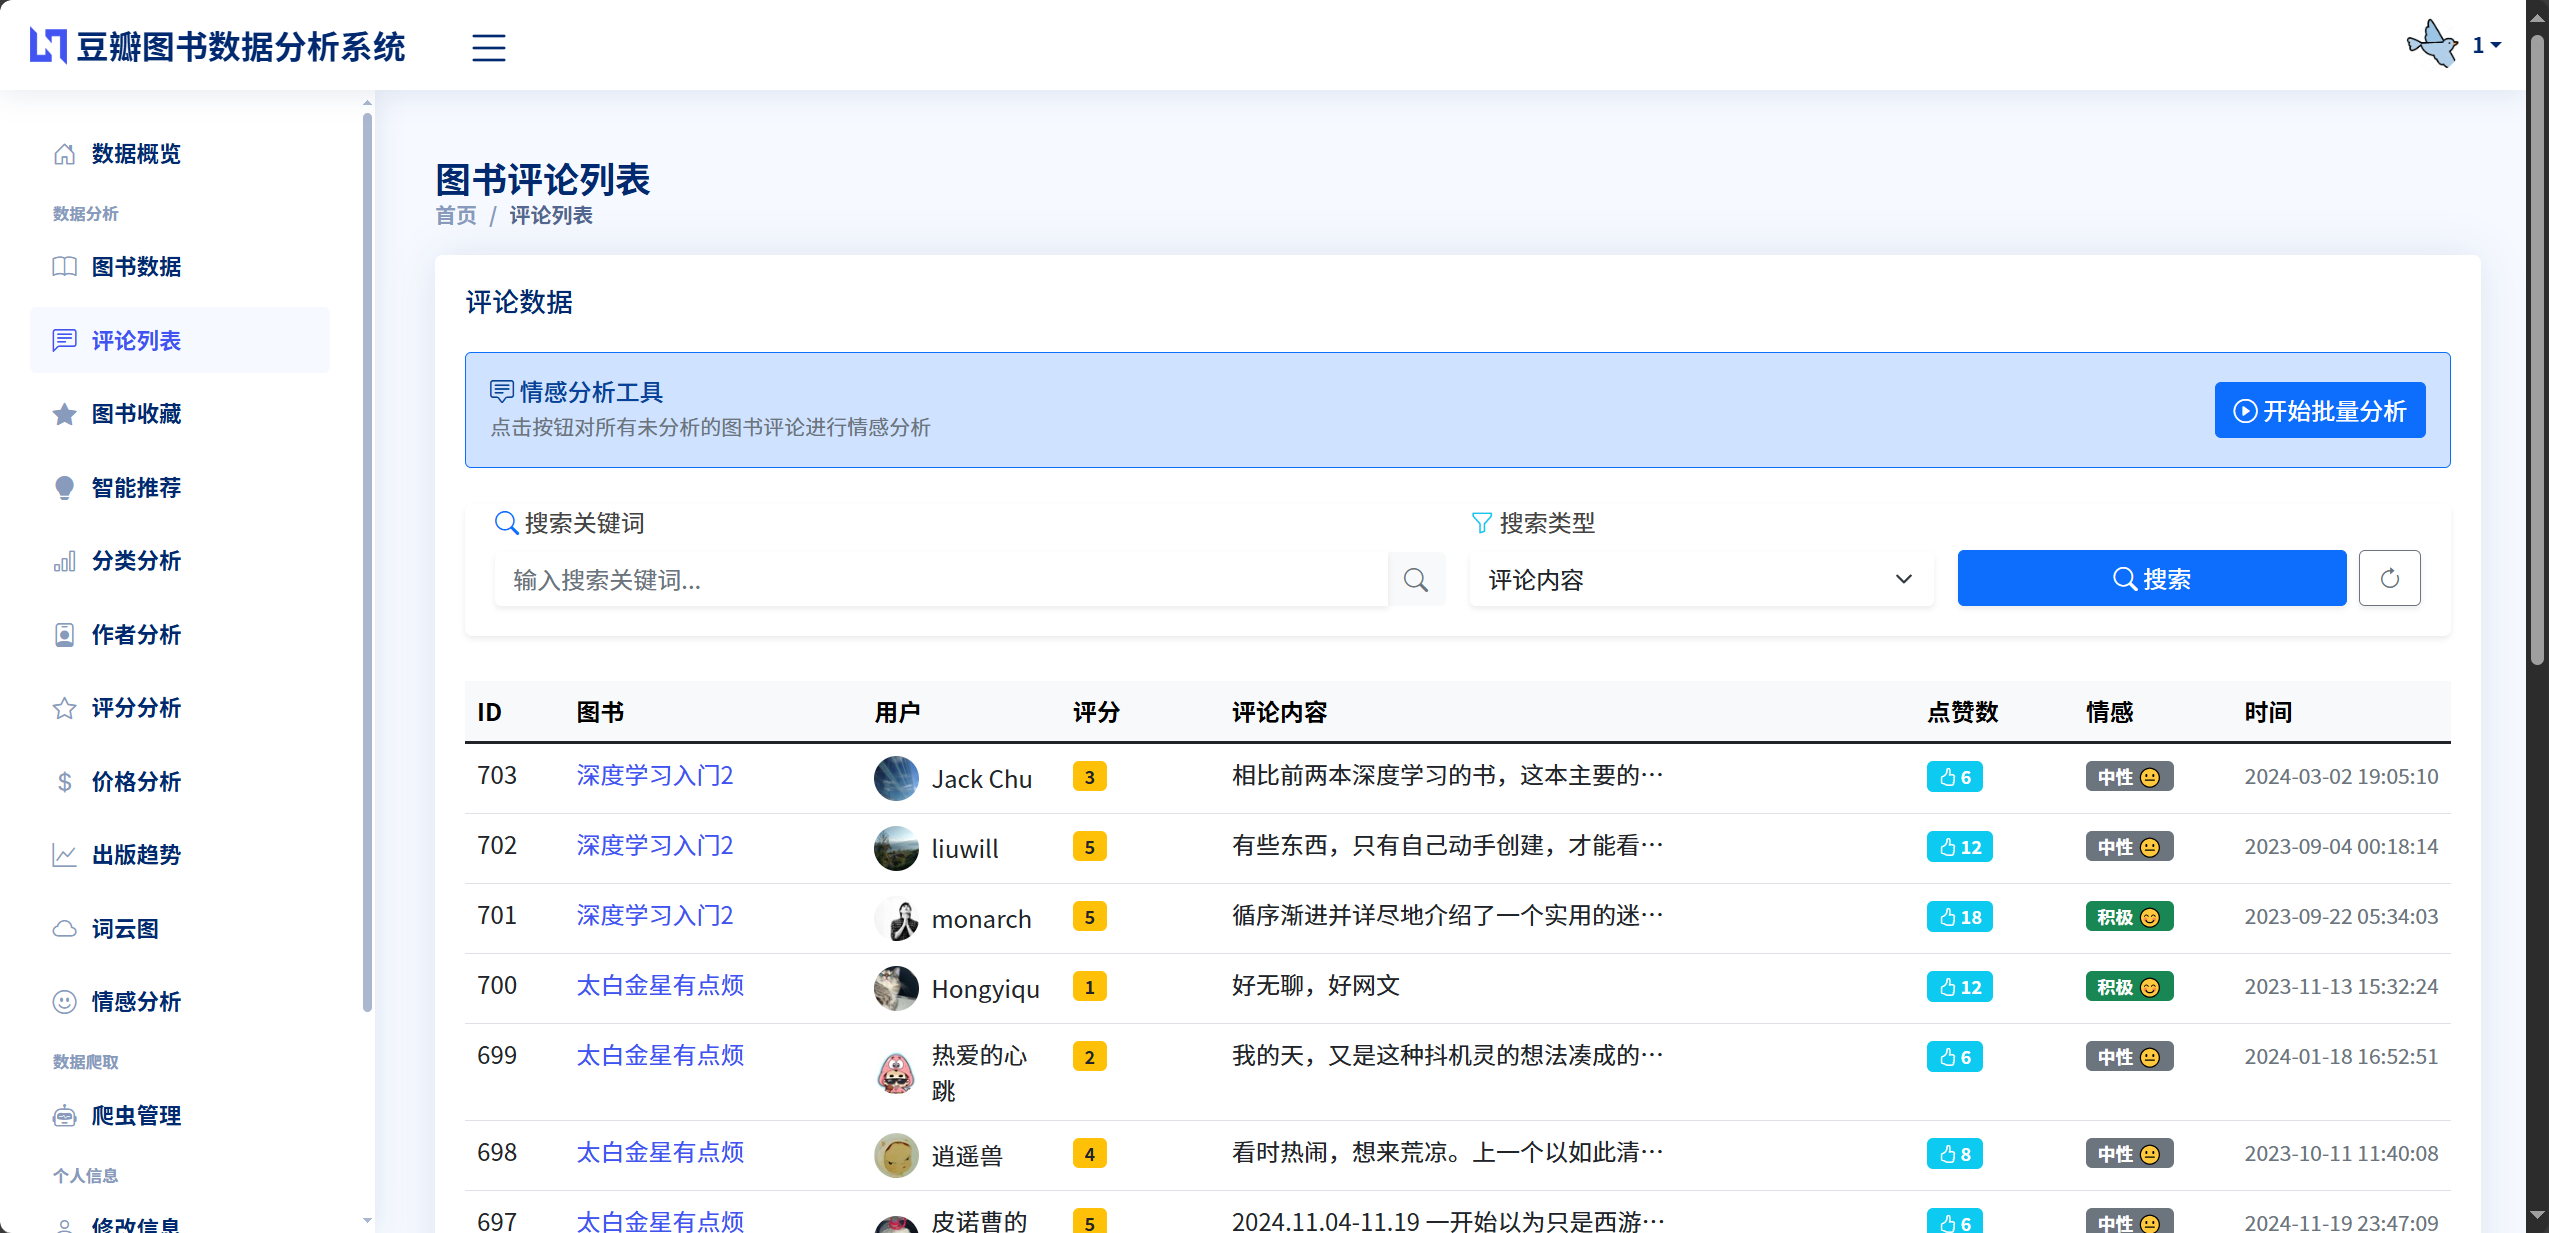Click the refresh reset icon button
2549x1233 pixels.
(2389, 578)
